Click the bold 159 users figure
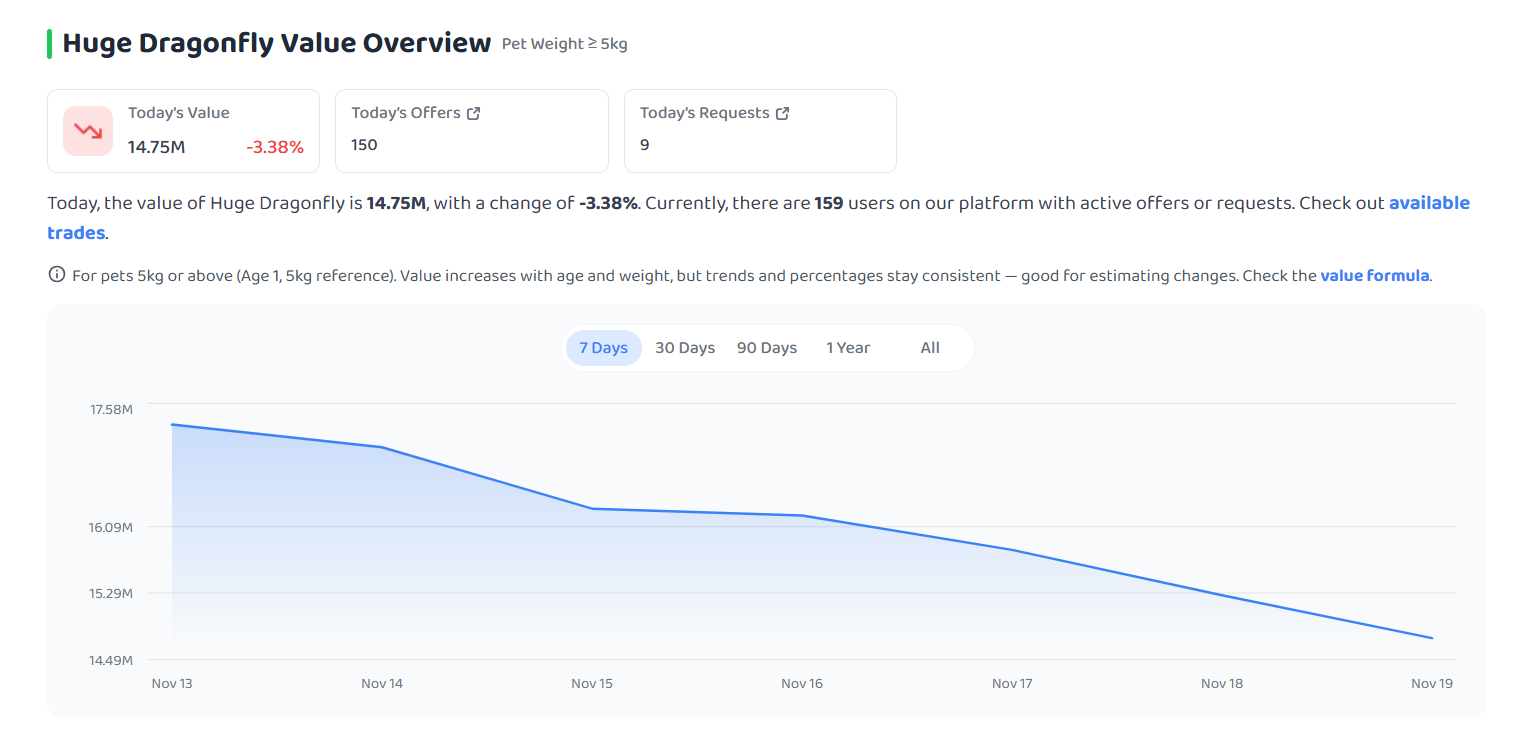The height and width of the screenshot is (737, 1527). (x=829, y=203)
